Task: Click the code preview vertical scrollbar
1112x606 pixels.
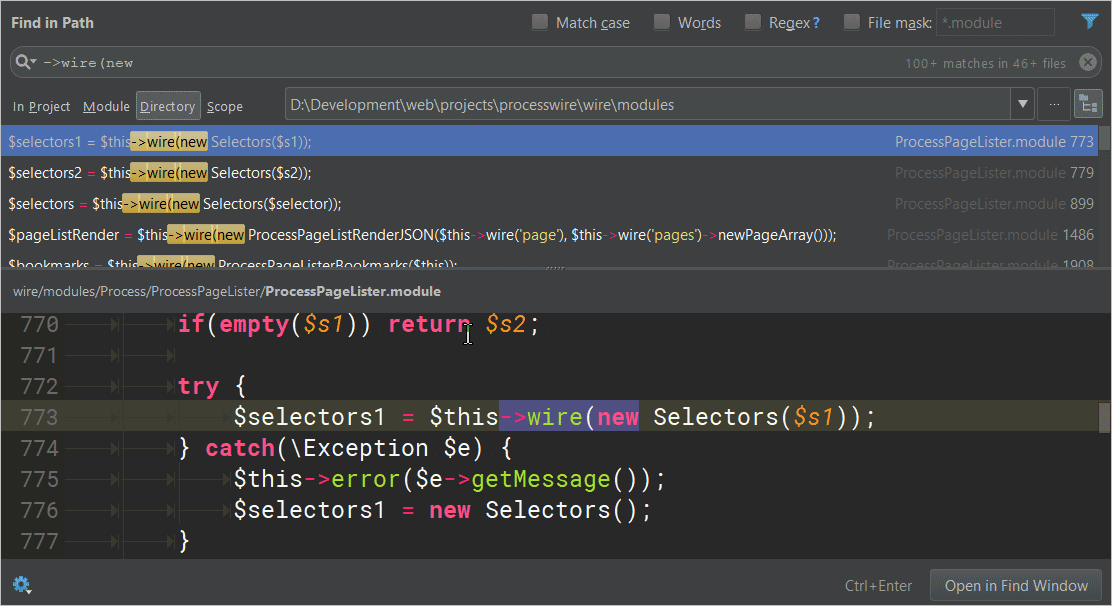Action: point(1104,416)
